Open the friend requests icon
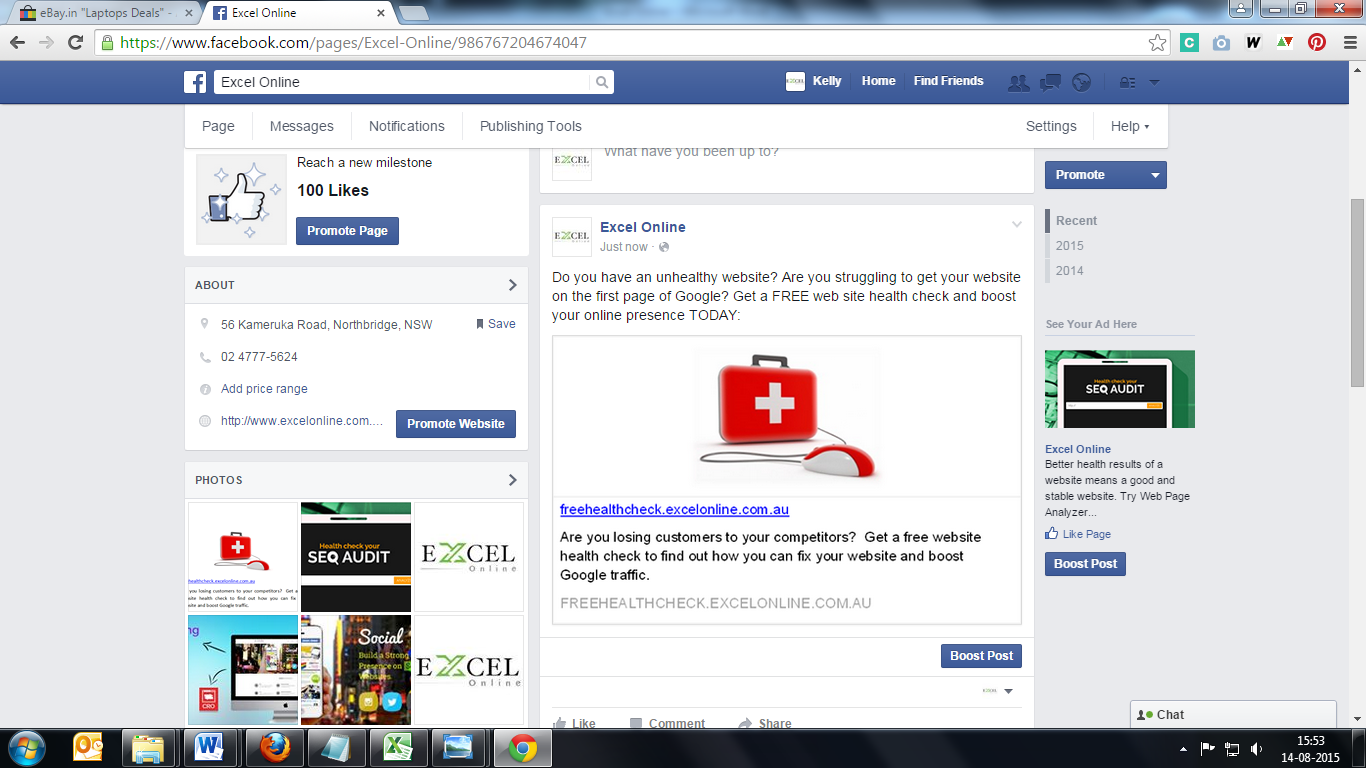This screenshot has width=1366, height=768. coord(1019,83)
